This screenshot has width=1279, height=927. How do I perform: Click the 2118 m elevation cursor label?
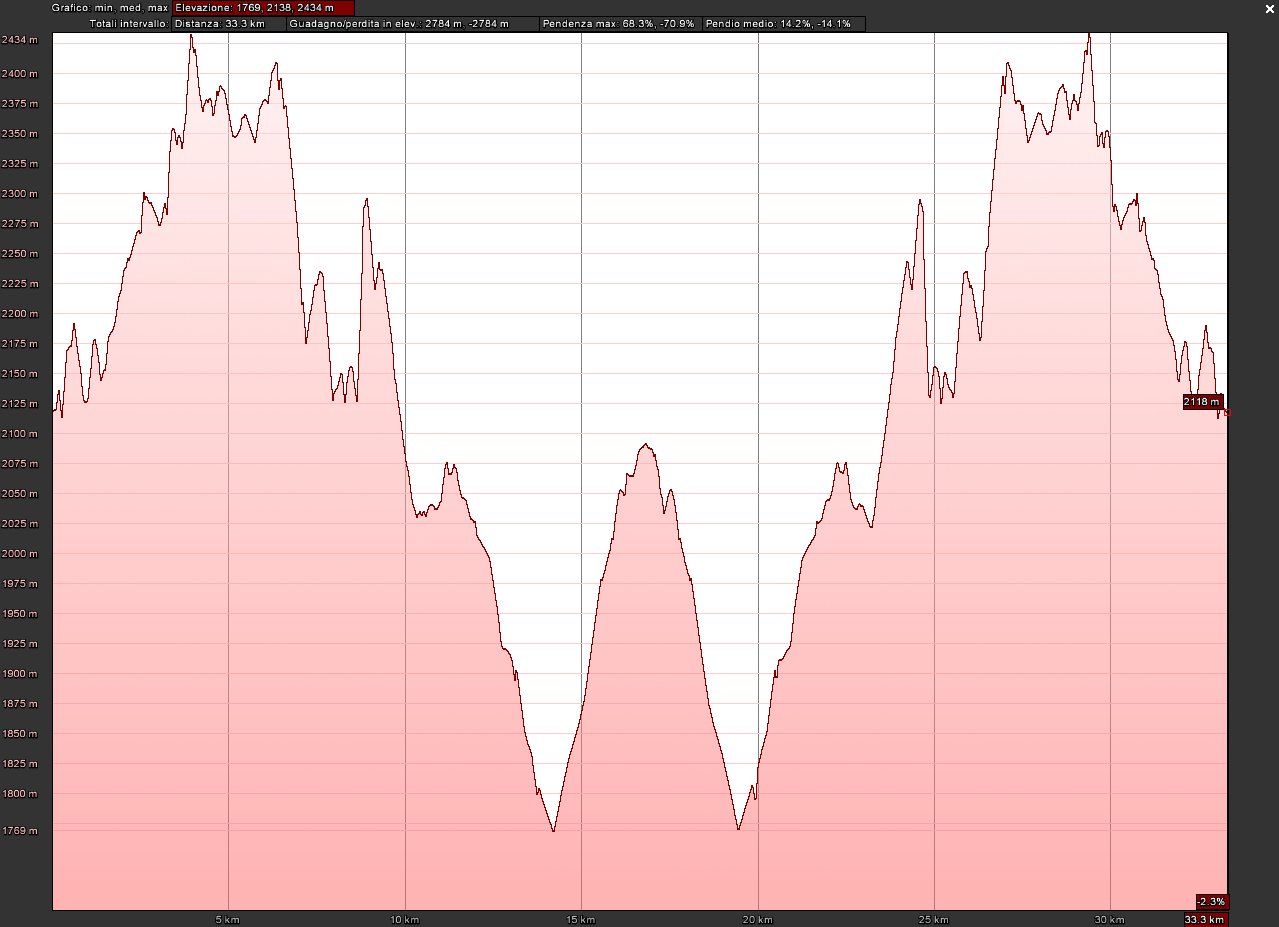(1202, 402)
